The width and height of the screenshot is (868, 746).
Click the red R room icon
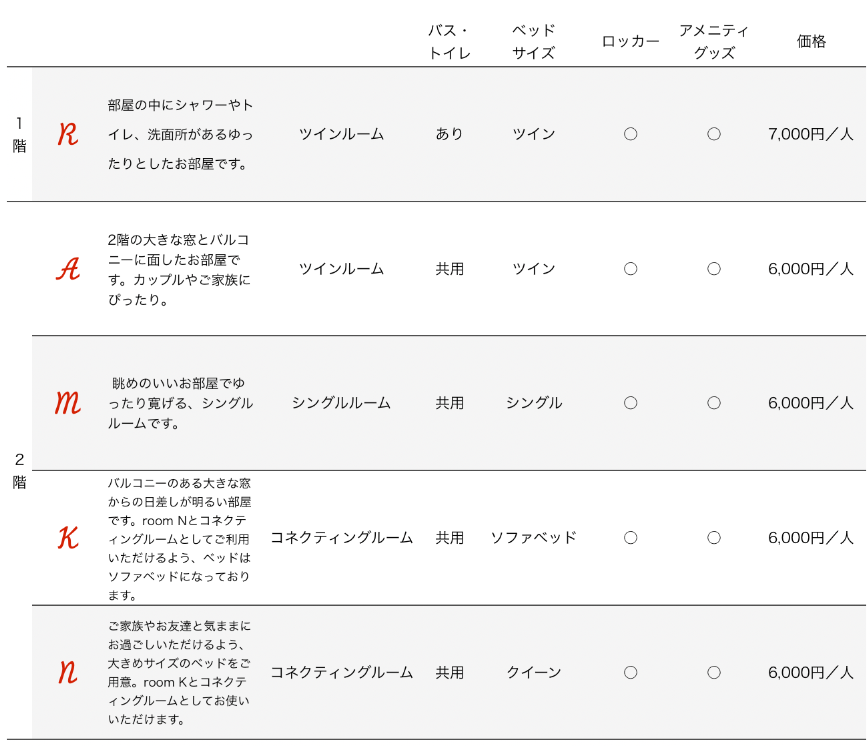point(68,134)
